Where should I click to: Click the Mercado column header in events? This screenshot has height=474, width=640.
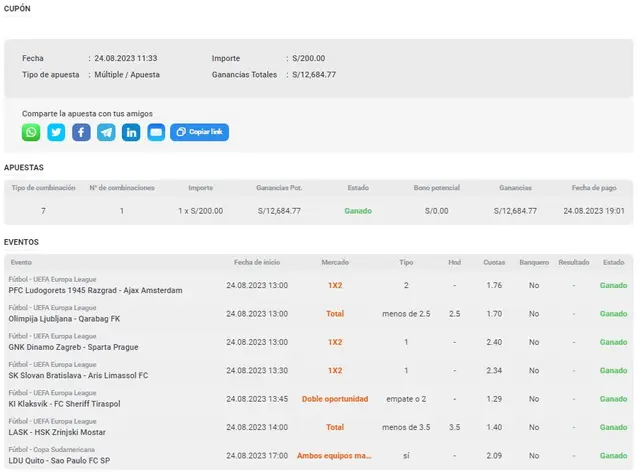point(335,262)
